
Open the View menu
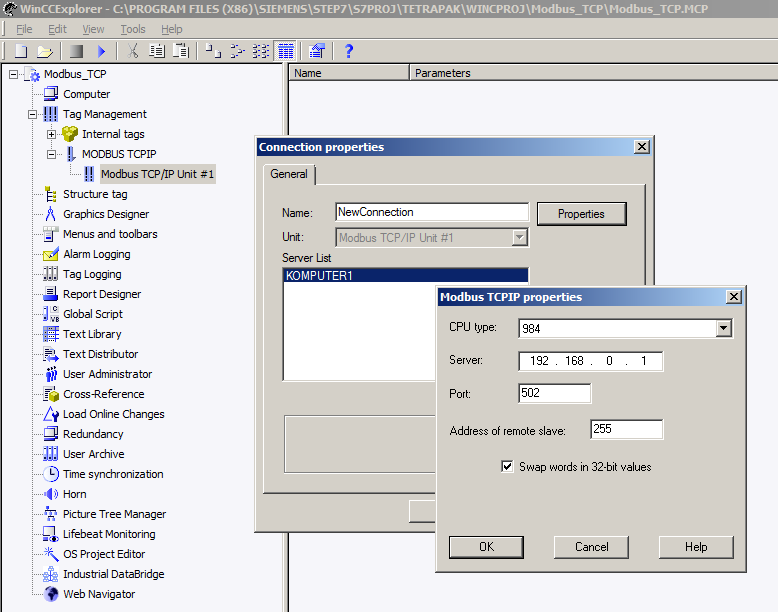tap(93, 29)
